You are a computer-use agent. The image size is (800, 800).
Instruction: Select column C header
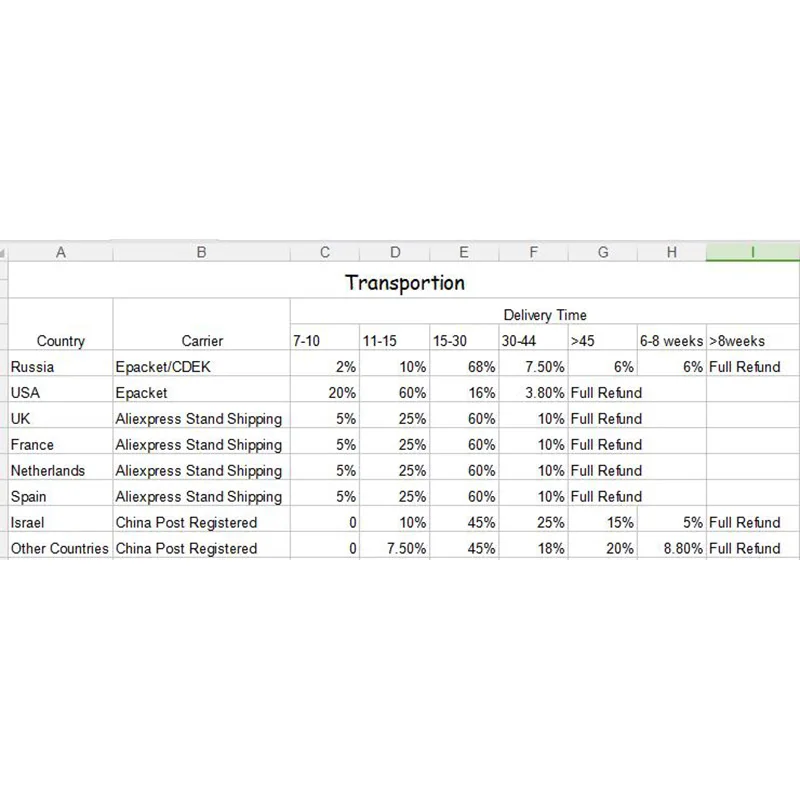[x=325, y=252]
